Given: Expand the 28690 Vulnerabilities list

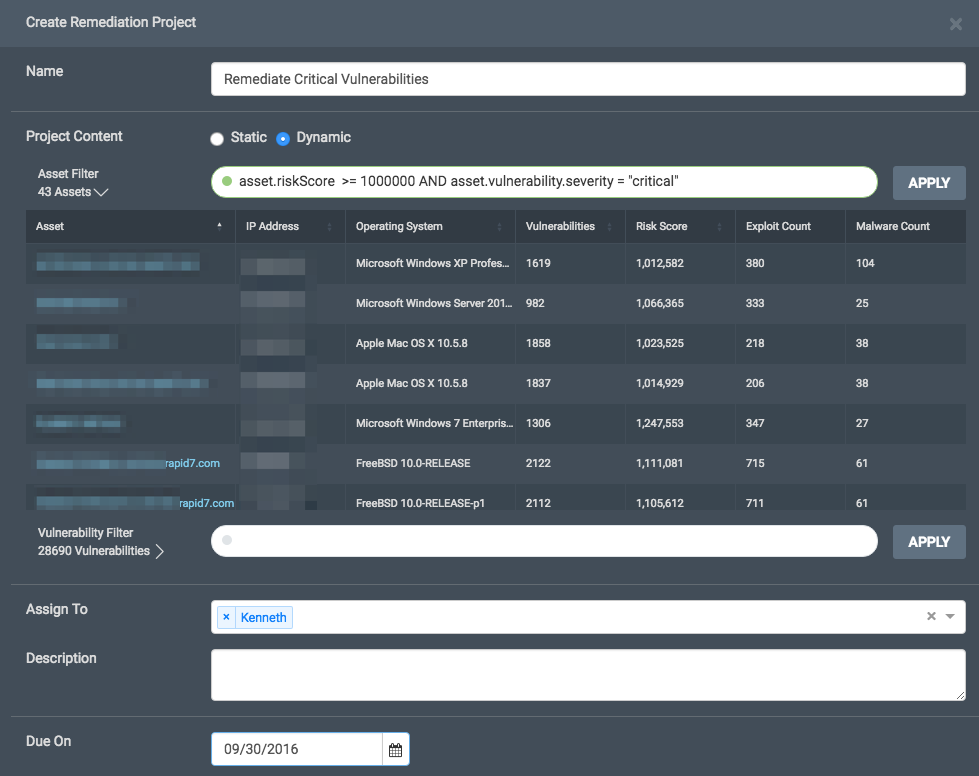Looking at the screenshot, I should 160,551.
